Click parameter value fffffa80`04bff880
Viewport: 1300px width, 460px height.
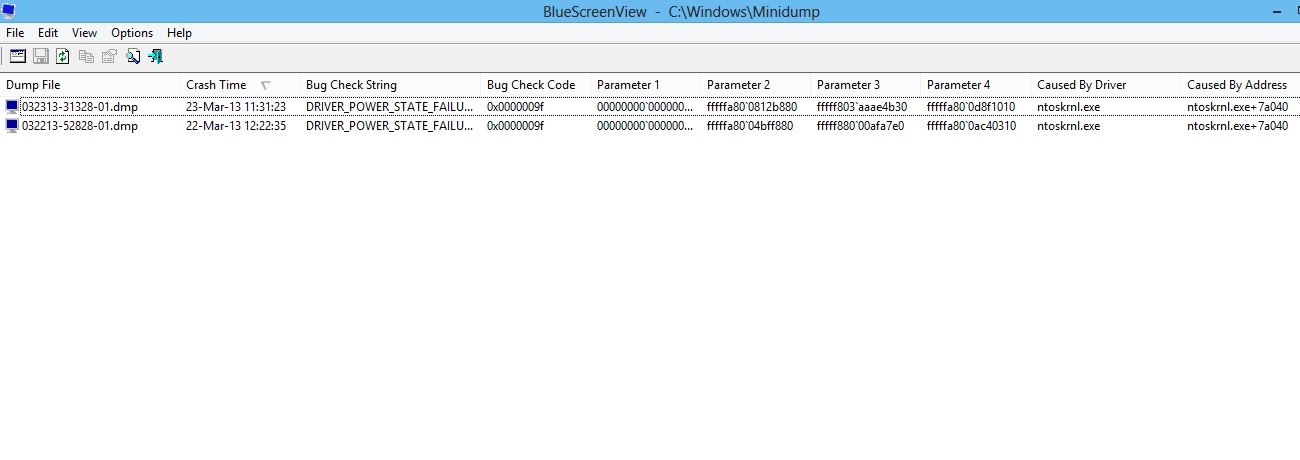point(750,126)
